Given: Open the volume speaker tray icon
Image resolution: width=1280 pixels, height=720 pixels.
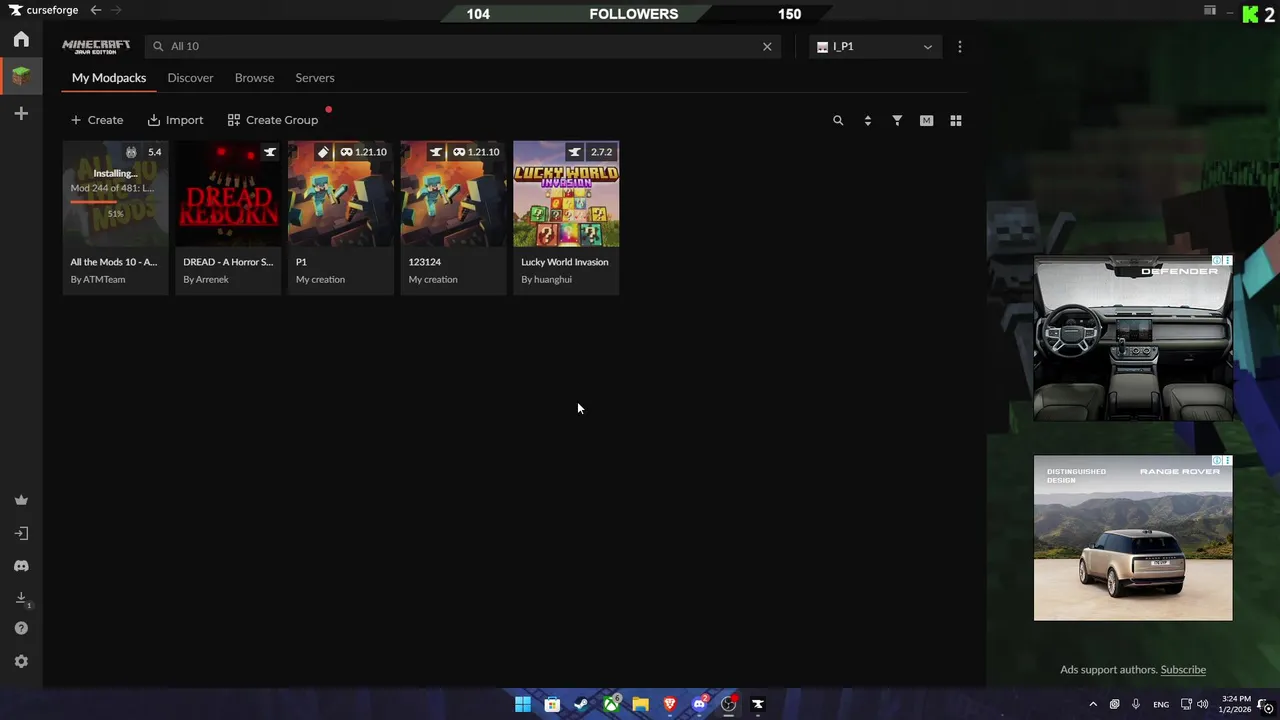Looking at the screenshot, I should tap(1202, 704).
